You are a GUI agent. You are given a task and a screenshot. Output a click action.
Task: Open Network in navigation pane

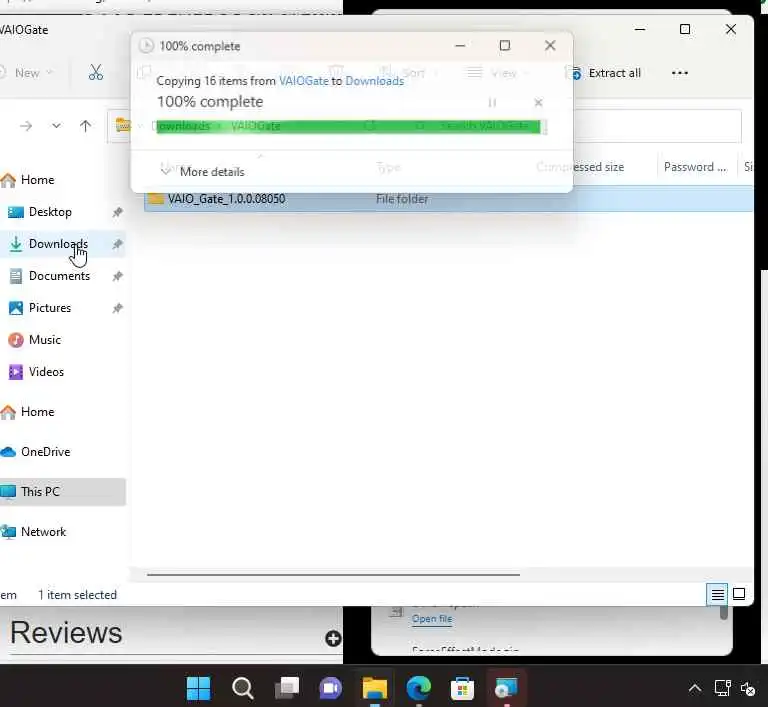pyautogui.click(x=43, y=532)
